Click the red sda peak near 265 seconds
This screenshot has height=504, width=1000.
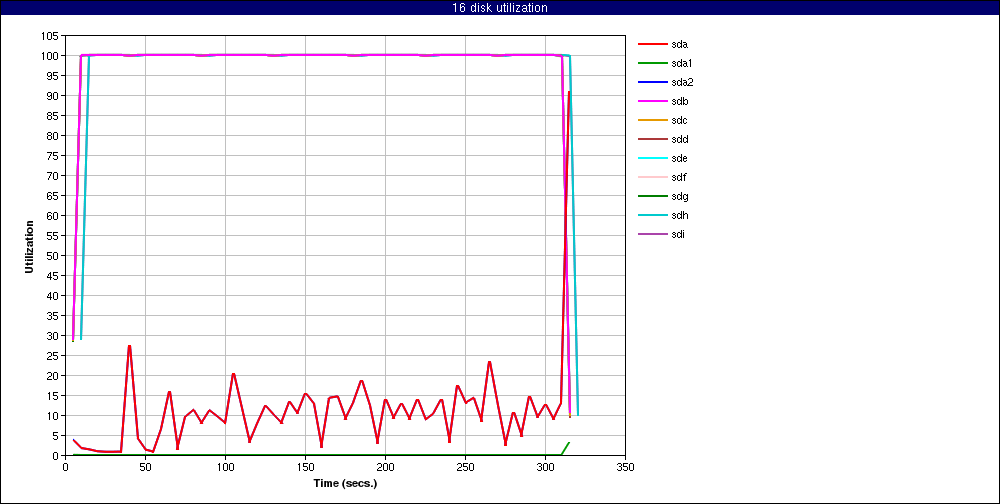click(489, 362)
